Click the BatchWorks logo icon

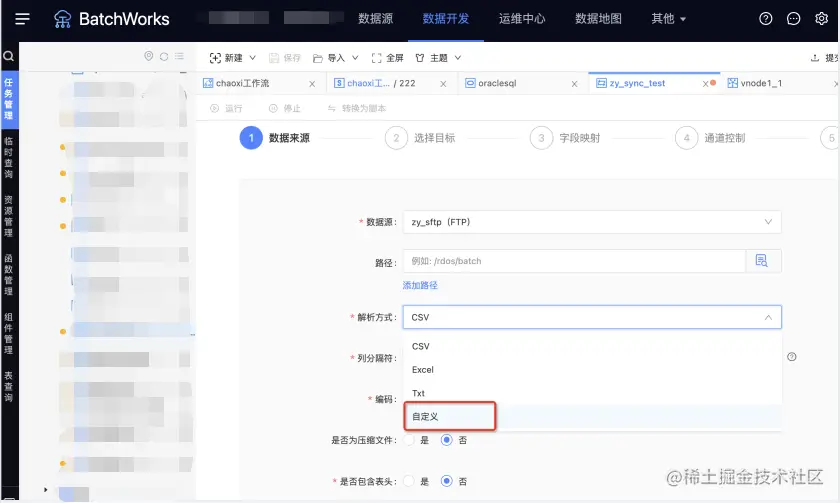(63, 19)
